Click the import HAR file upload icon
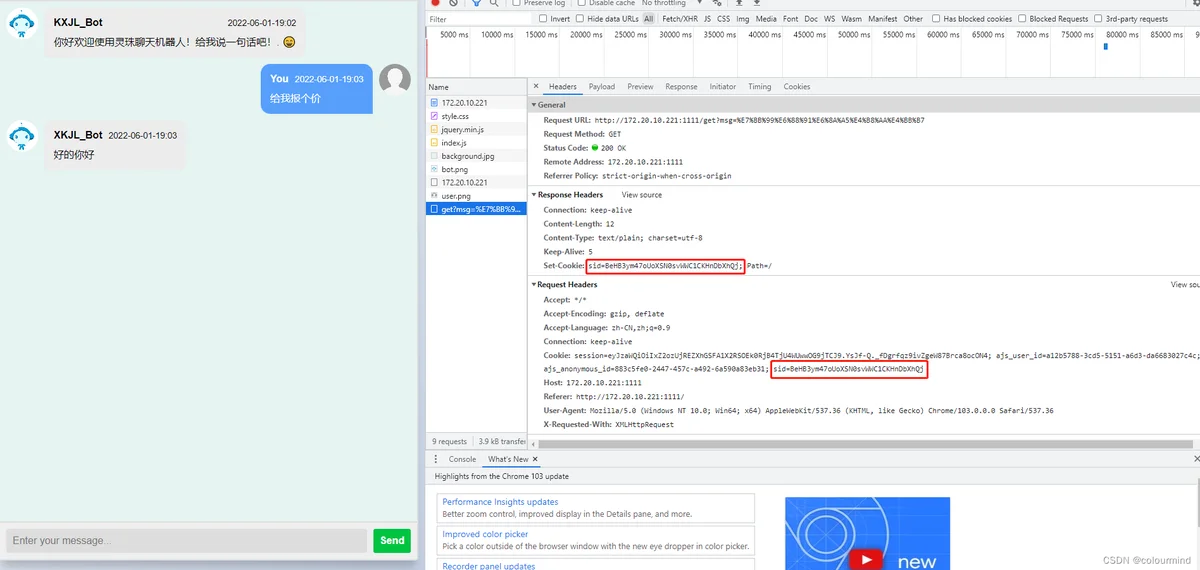Image resolution: width=1200 pixels, height=570 pixels. [x=741, y=3]
